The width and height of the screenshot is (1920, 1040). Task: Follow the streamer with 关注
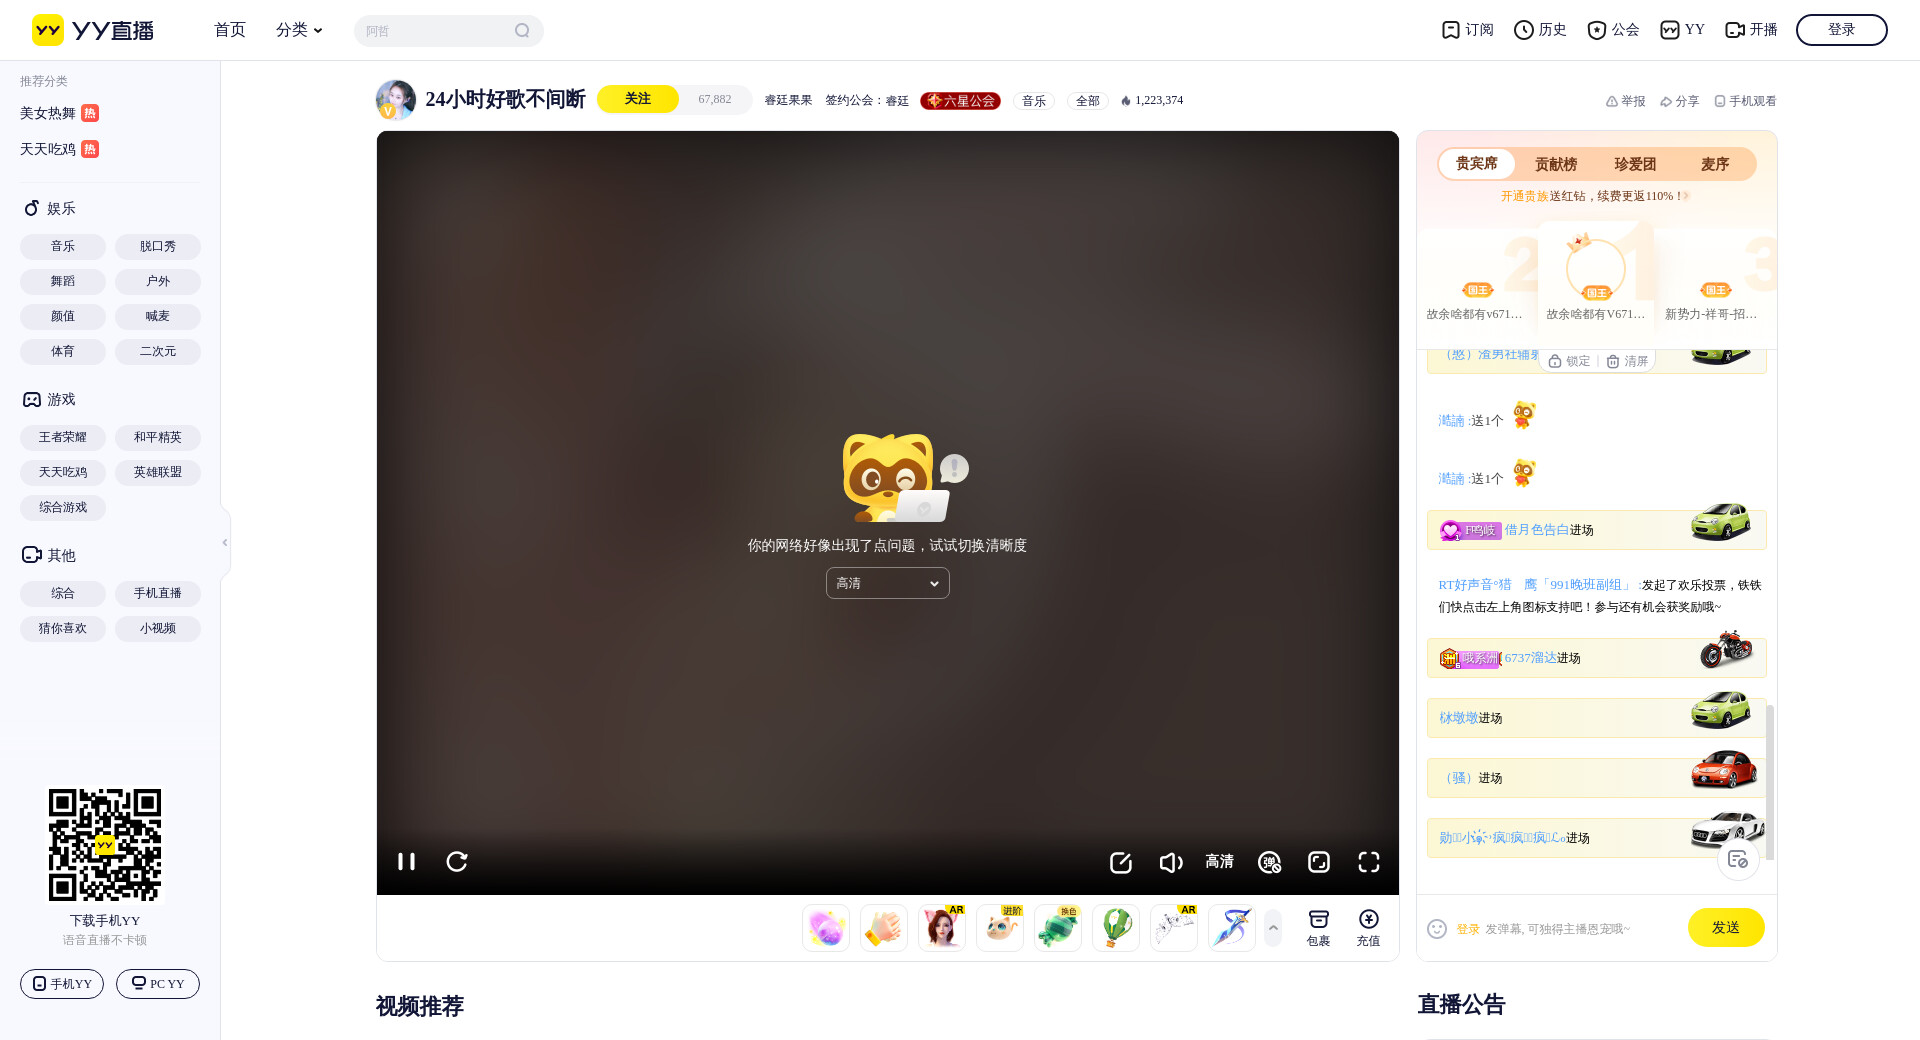coord(638,99)
